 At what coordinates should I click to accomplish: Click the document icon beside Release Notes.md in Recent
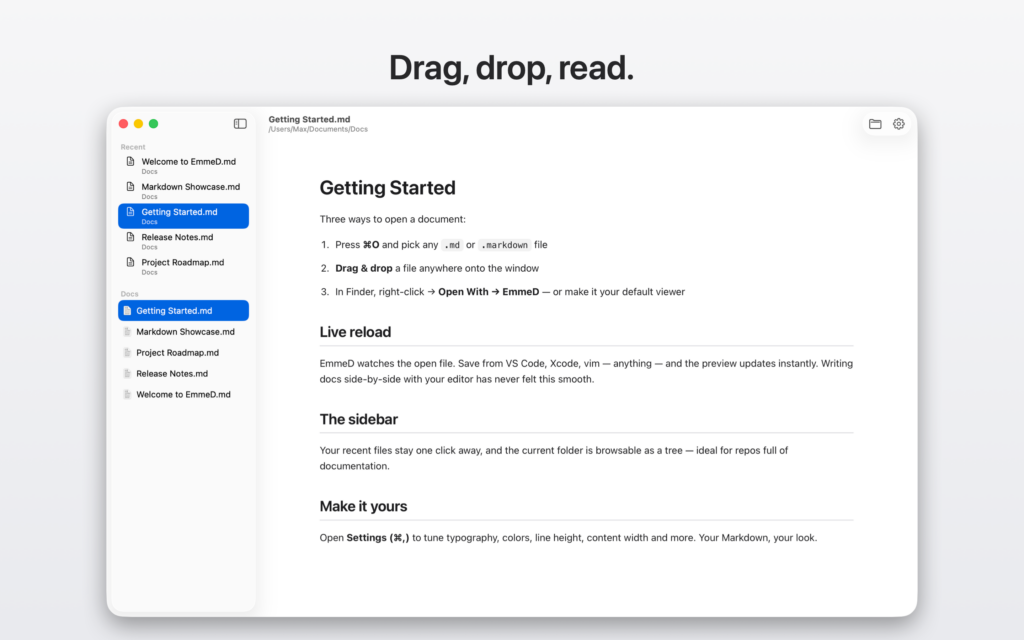(130, 237)
